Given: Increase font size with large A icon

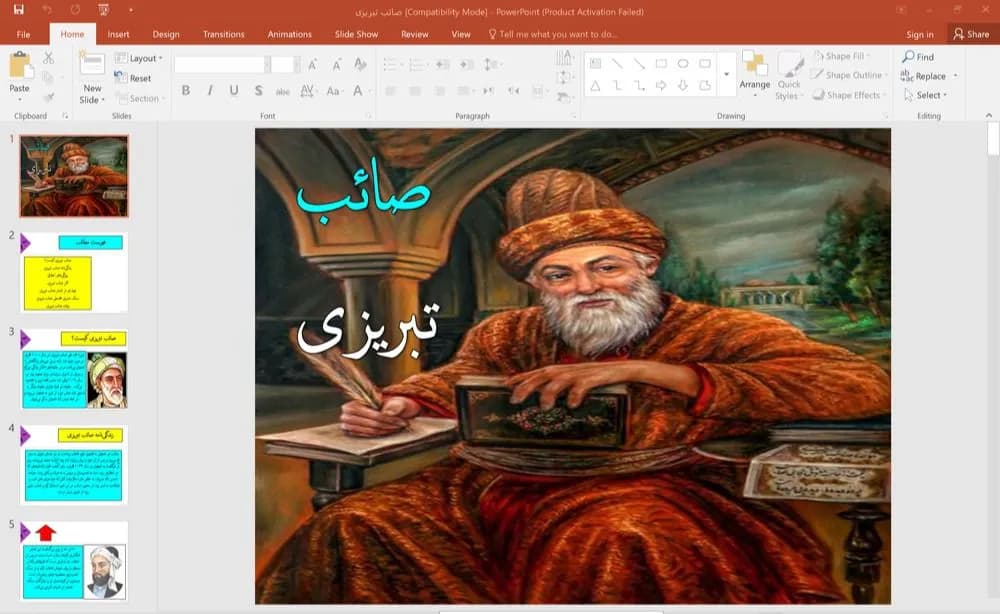Looking at the screenshot, I should pos(312,64).
